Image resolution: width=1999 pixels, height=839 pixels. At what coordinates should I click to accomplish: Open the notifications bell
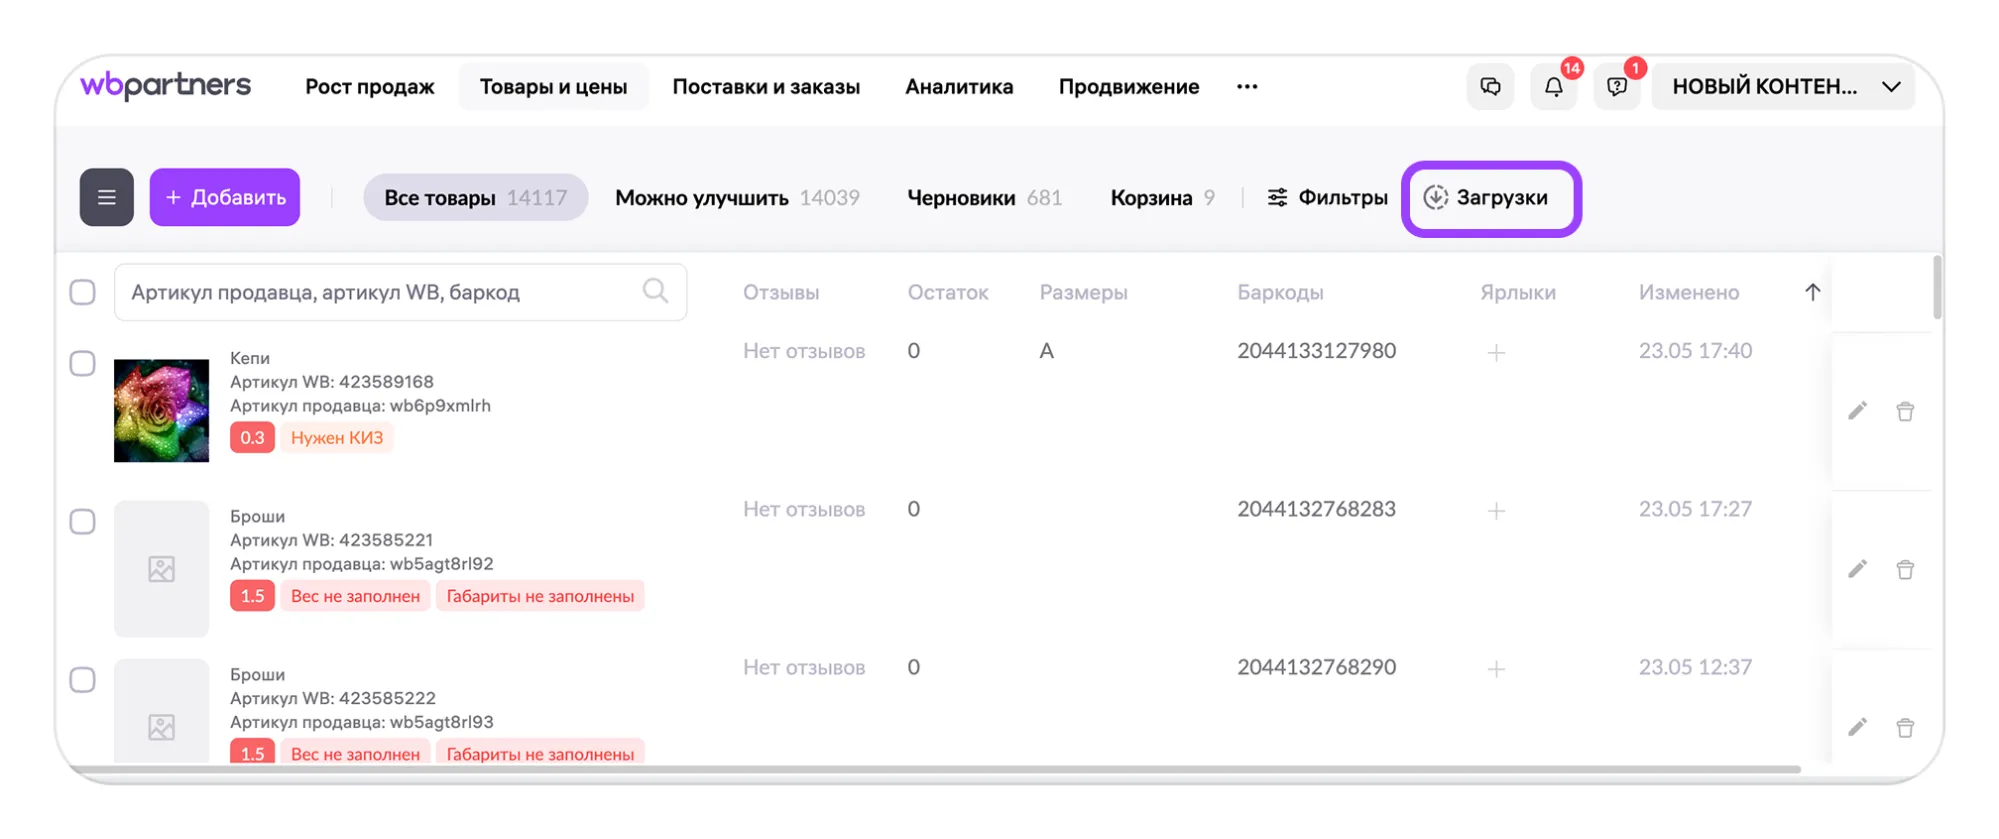coord(1553,87)
